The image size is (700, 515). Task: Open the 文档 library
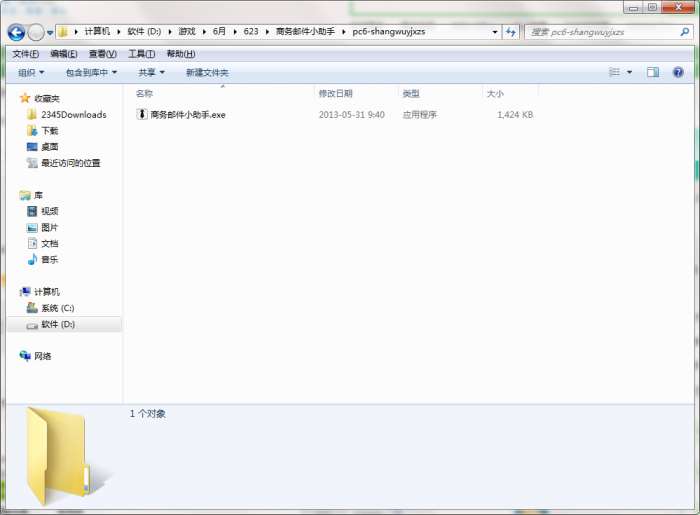[x=50, y=244]
